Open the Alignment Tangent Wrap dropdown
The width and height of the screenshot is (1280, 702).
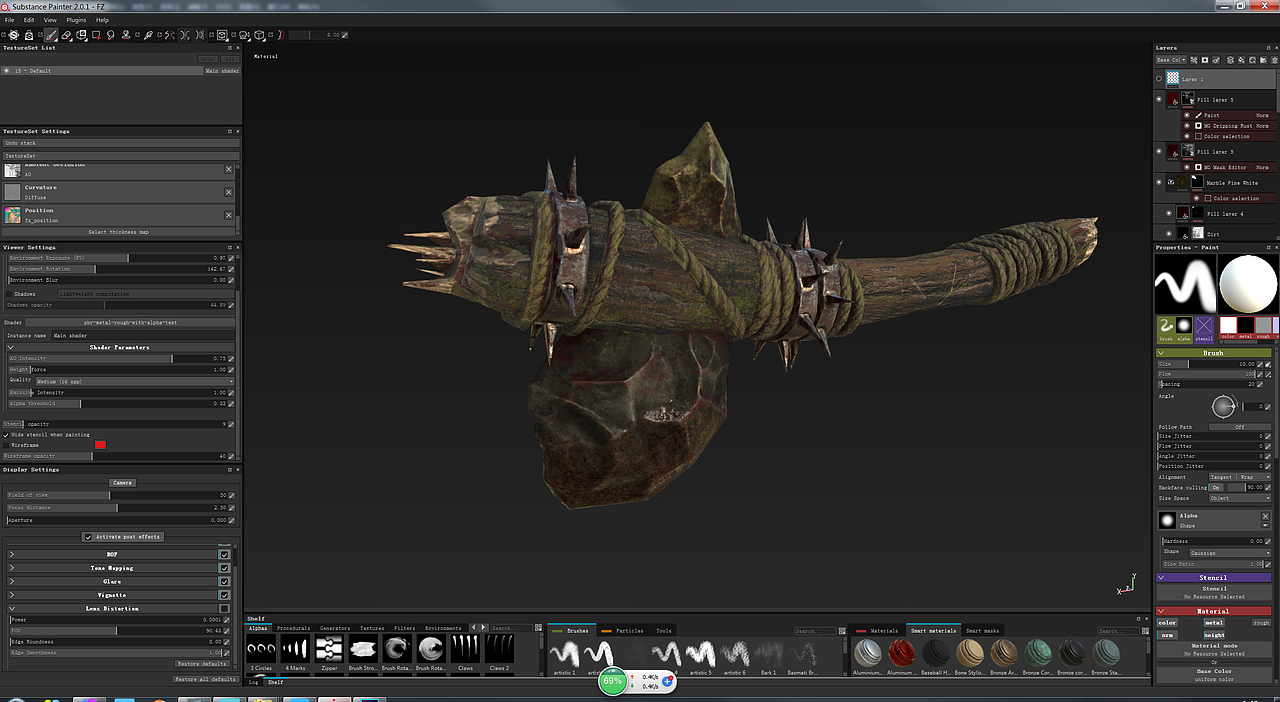tap(1240, 477)
